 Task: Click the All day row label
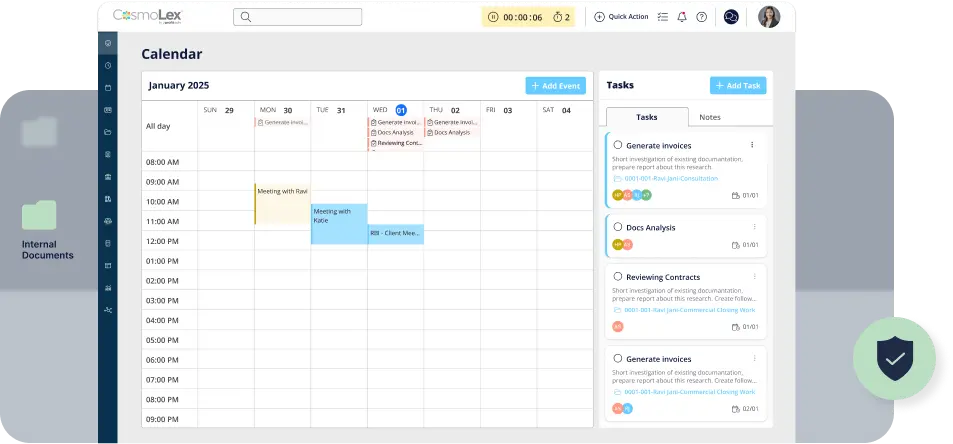158,126
